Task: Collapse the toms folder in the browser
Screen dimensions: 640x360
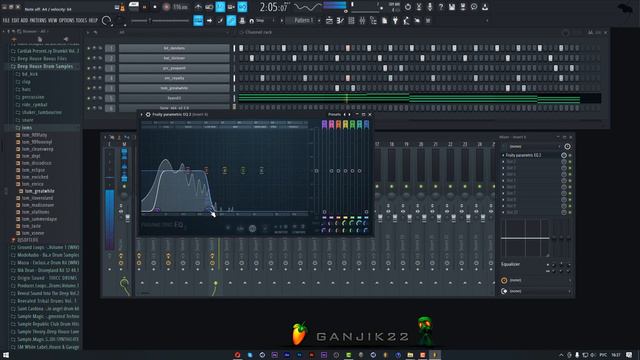Action: (27, 128)
